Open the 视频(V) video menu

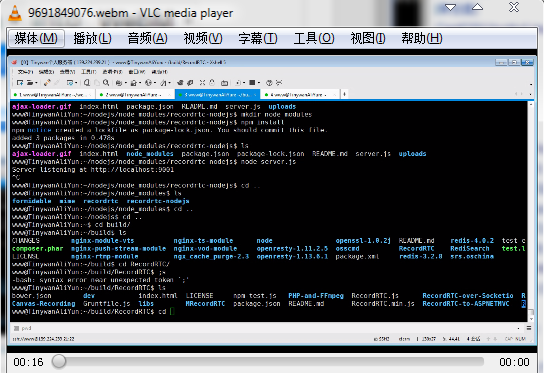[203, 38]
